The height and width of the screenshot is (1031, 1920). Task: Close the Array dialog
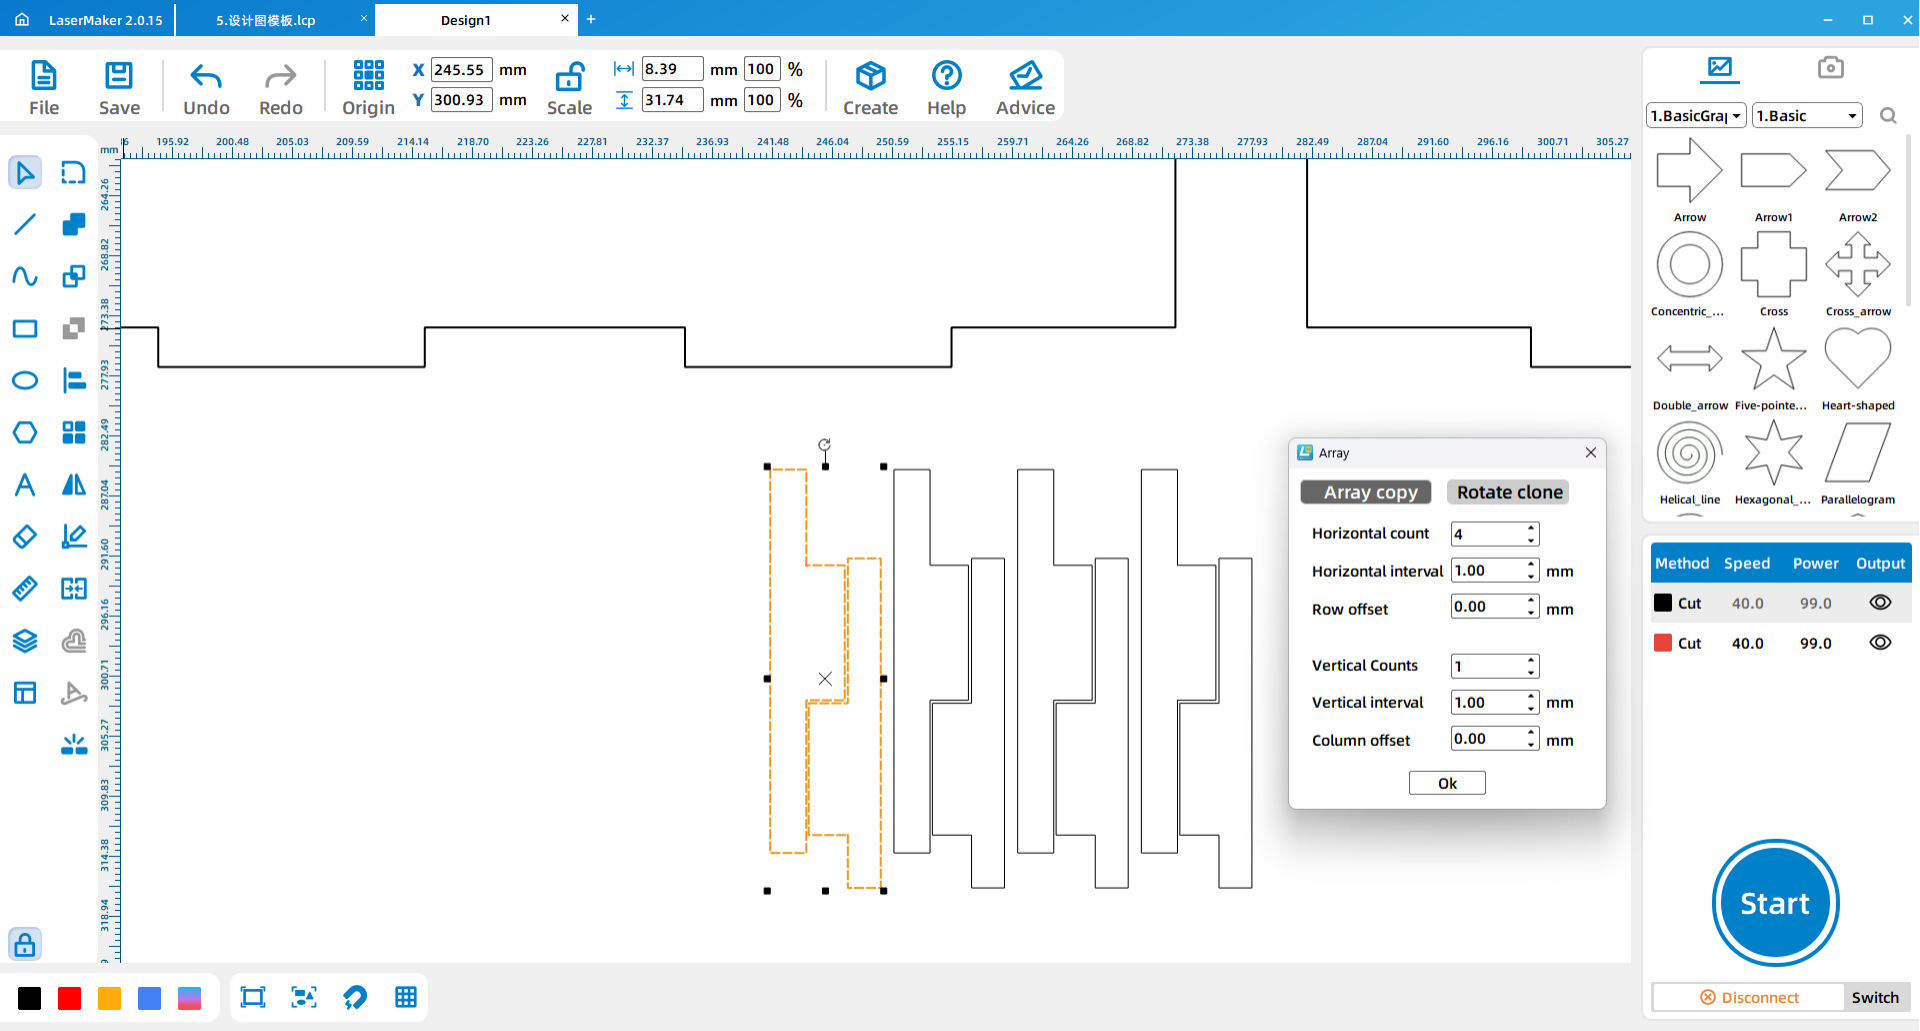pyautogui.click(x=1591, y=453)
